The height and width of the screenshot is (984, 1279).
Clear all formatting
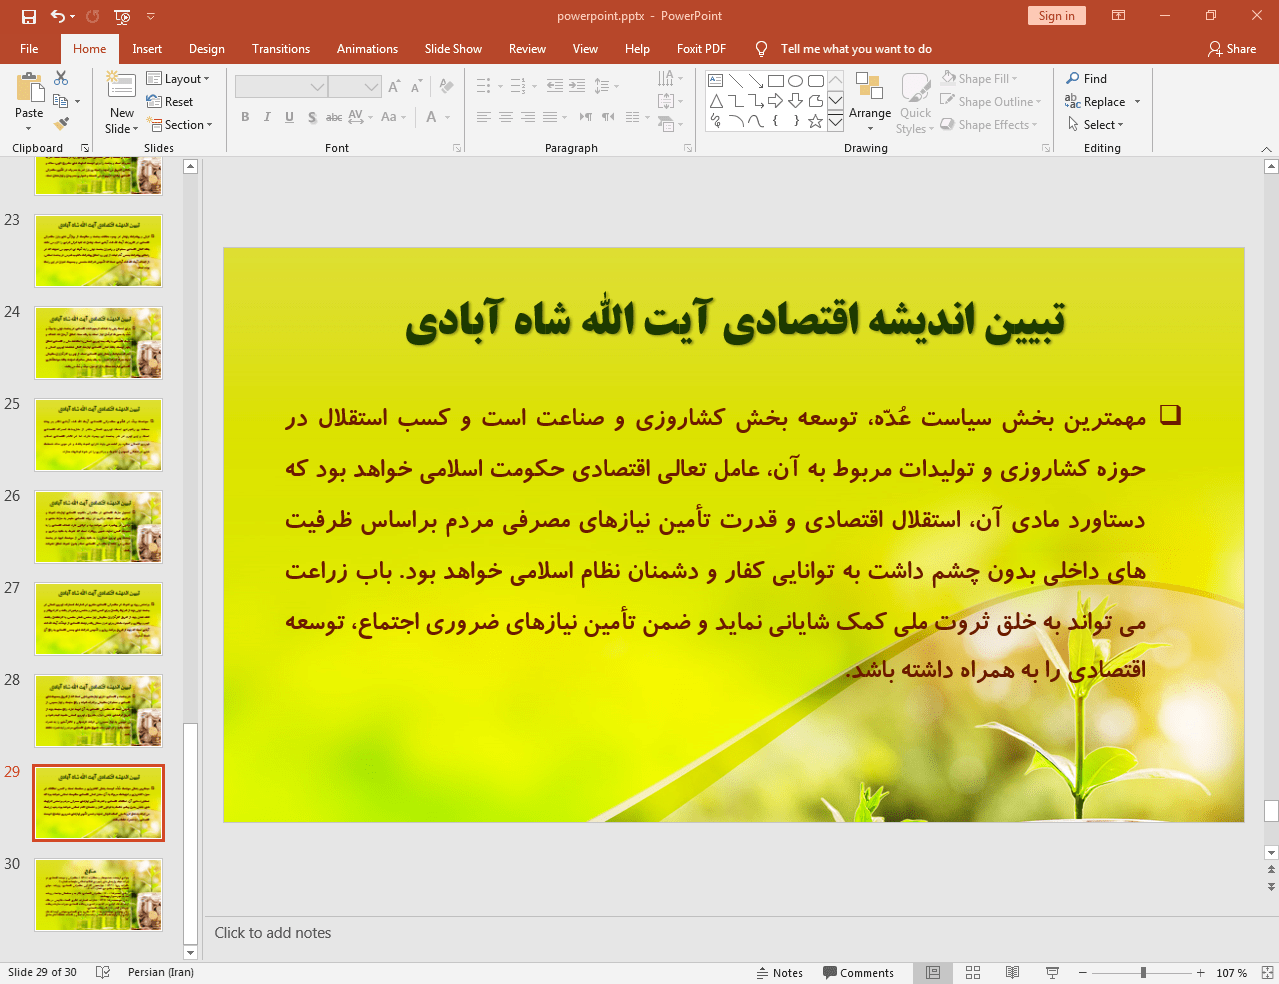(x=446, y=87)
